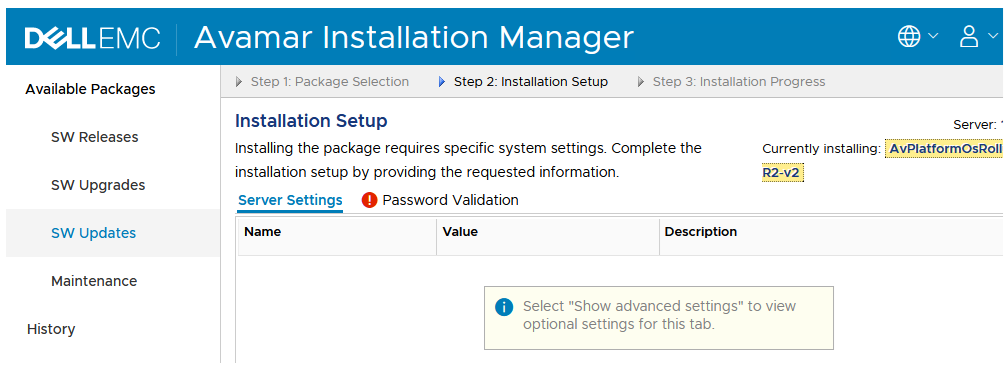Click the red Password Validation error icon
Screen dimensions: 1007x373
pos(369,200)
